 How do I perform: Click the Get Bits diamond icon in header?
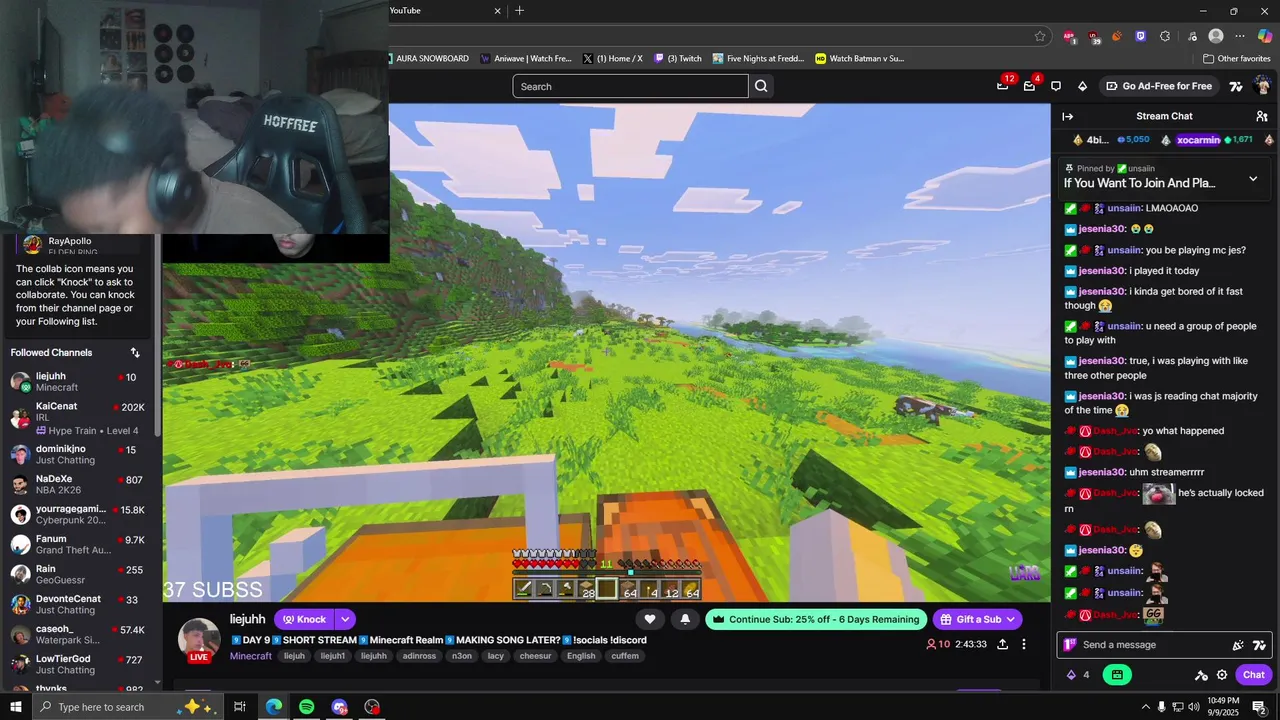[1082, 86]
